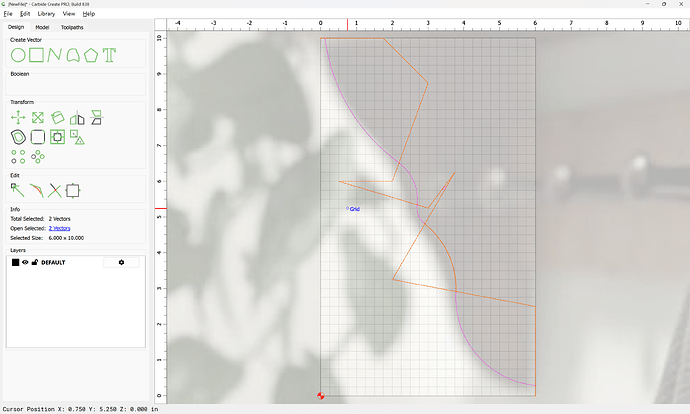Choose the Polyline curve tool

point(55,54)
